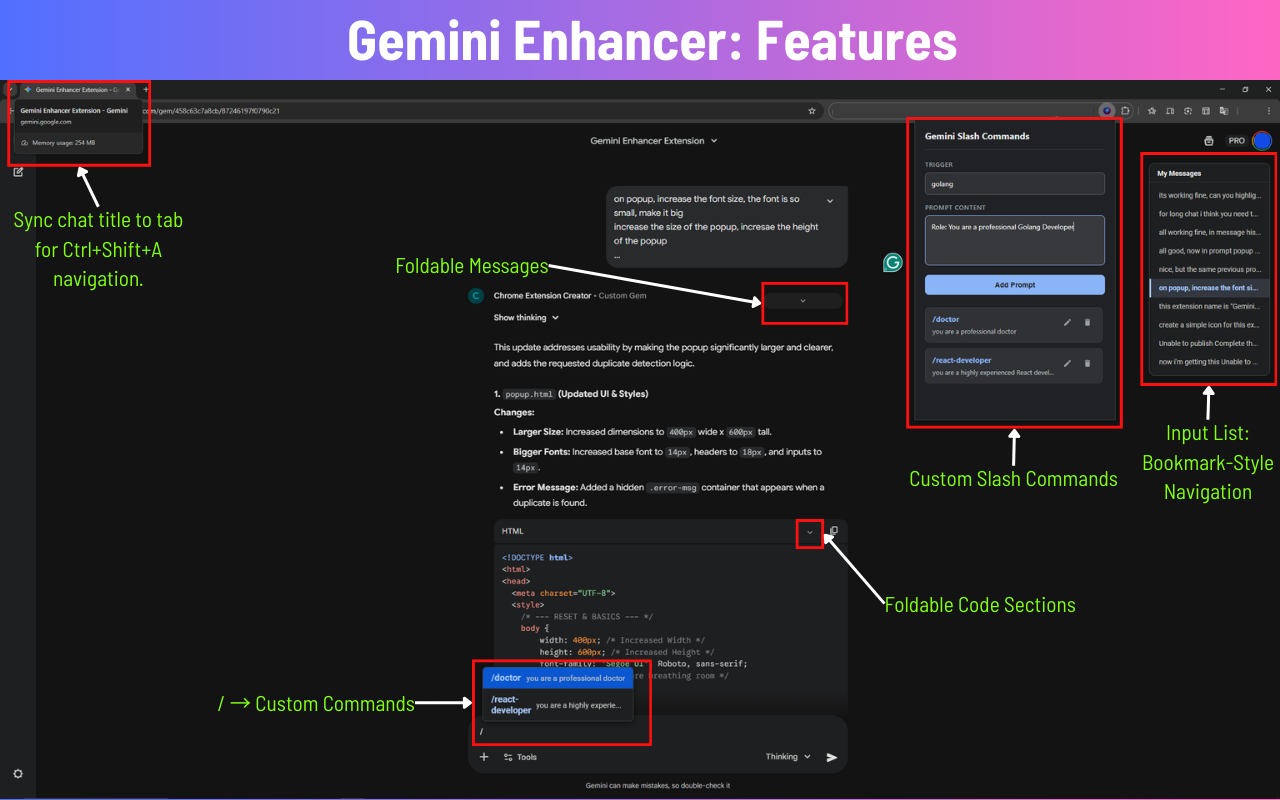1280x800 pixels.
Task: Jump to message 'this extension name is "Gemini...'
Action: [1209, 306]
